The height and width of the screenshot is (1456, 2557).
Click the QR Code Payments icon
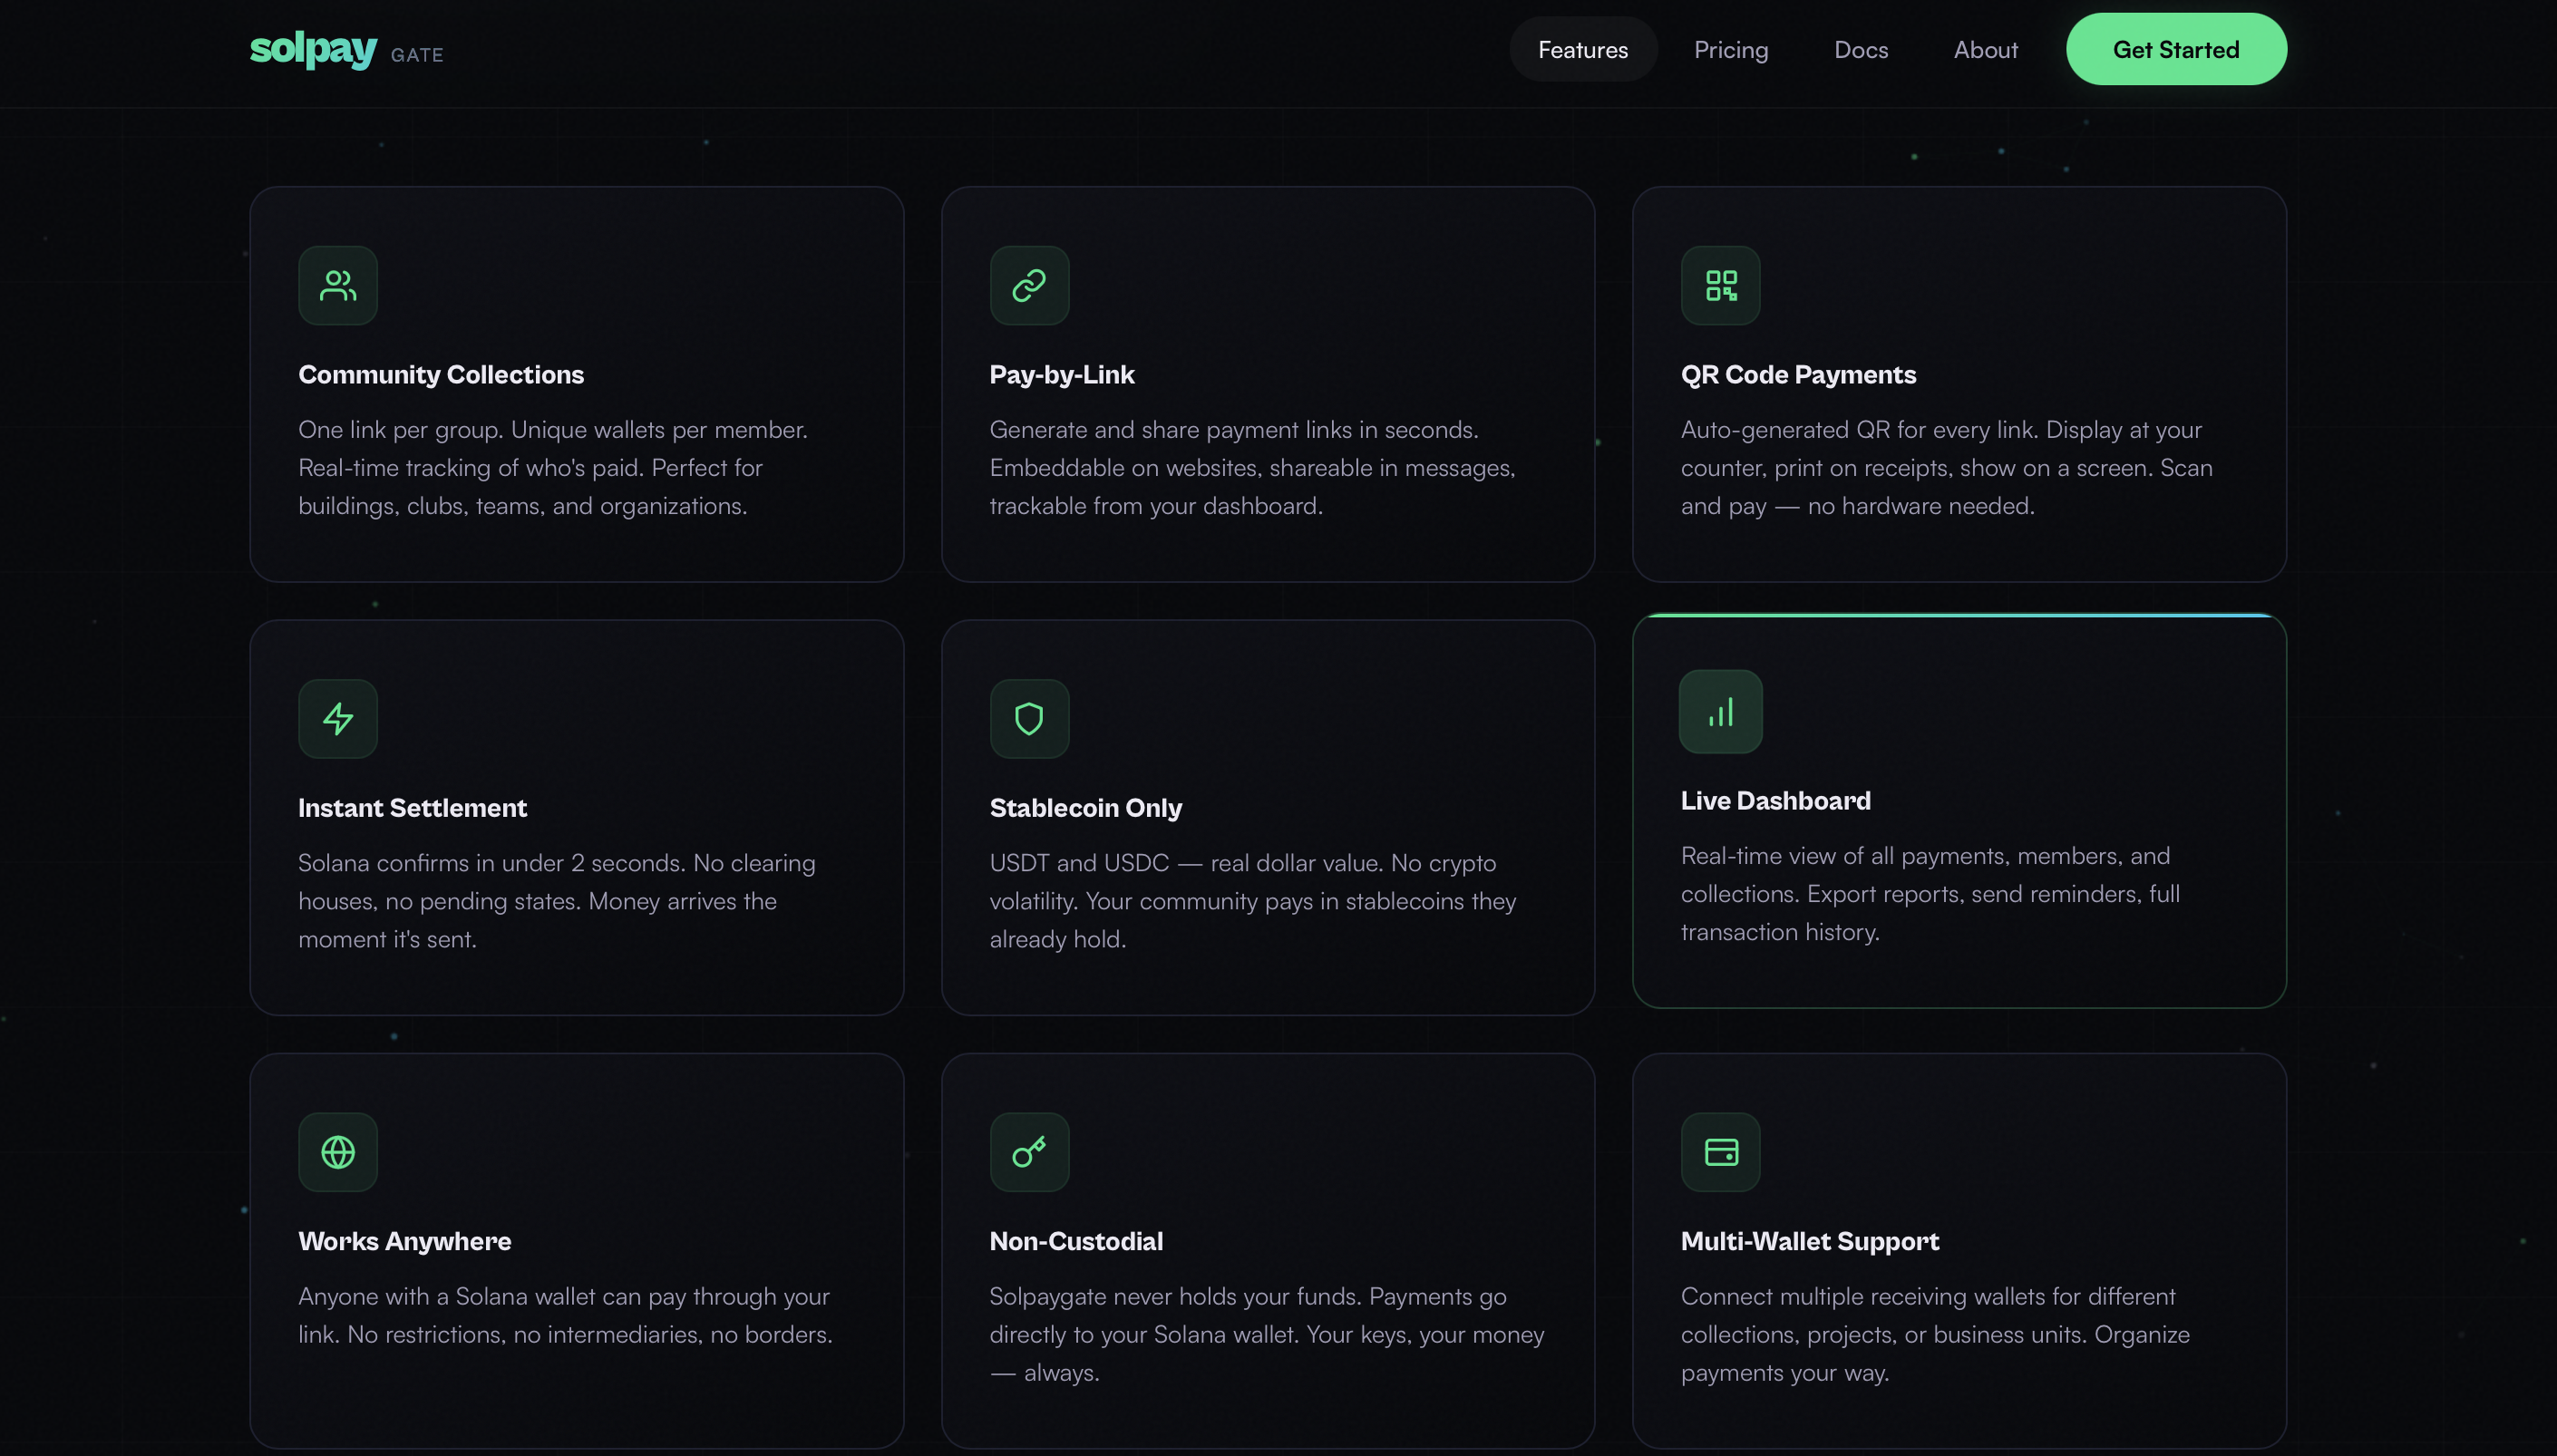(1720, 286)
